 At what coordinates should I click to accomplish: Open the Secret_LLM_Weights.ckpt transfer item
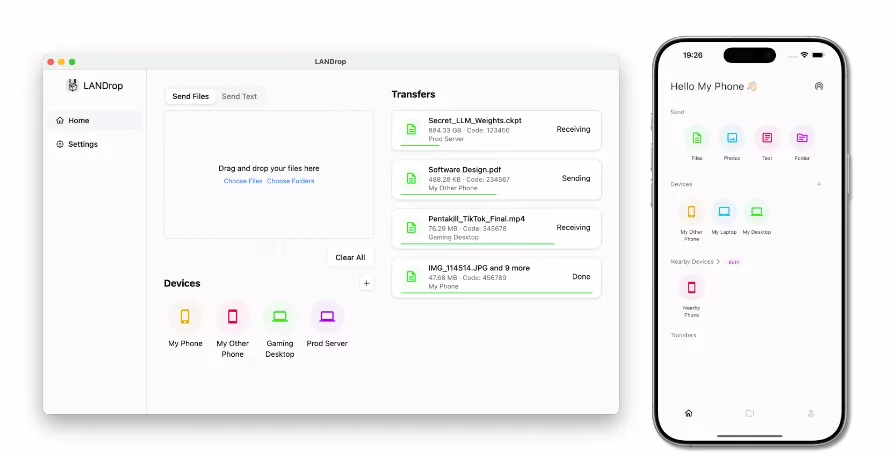(496, 130)
